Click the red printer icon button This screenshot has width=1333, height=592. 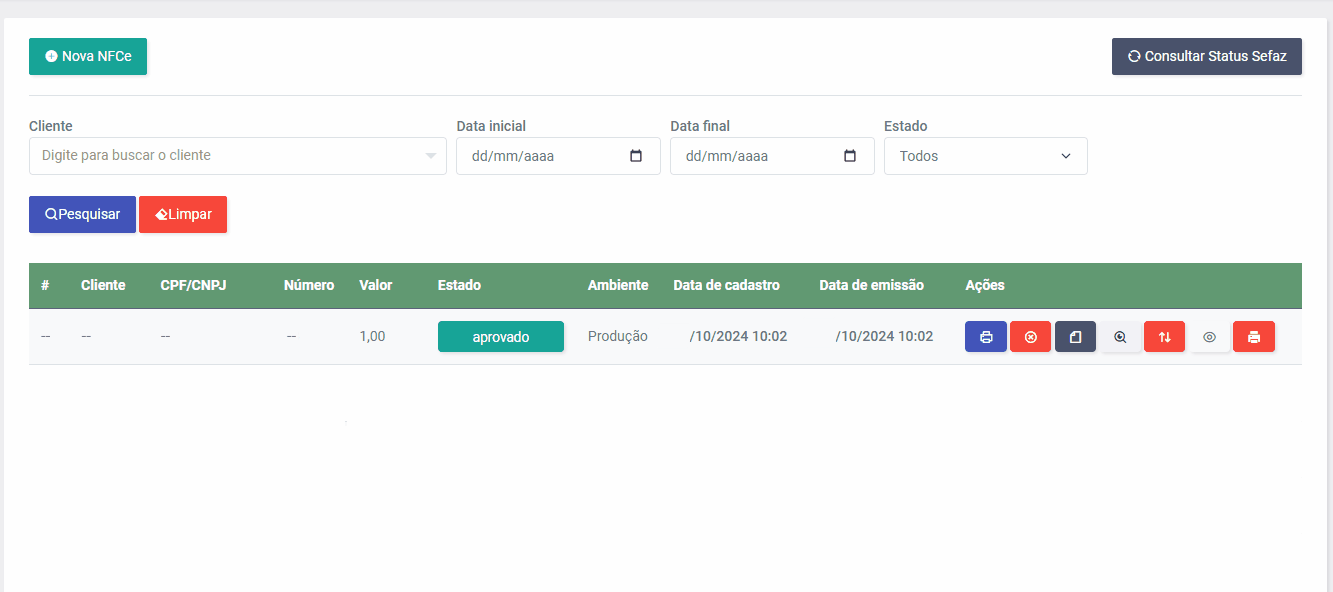(x=1254, y=337)
